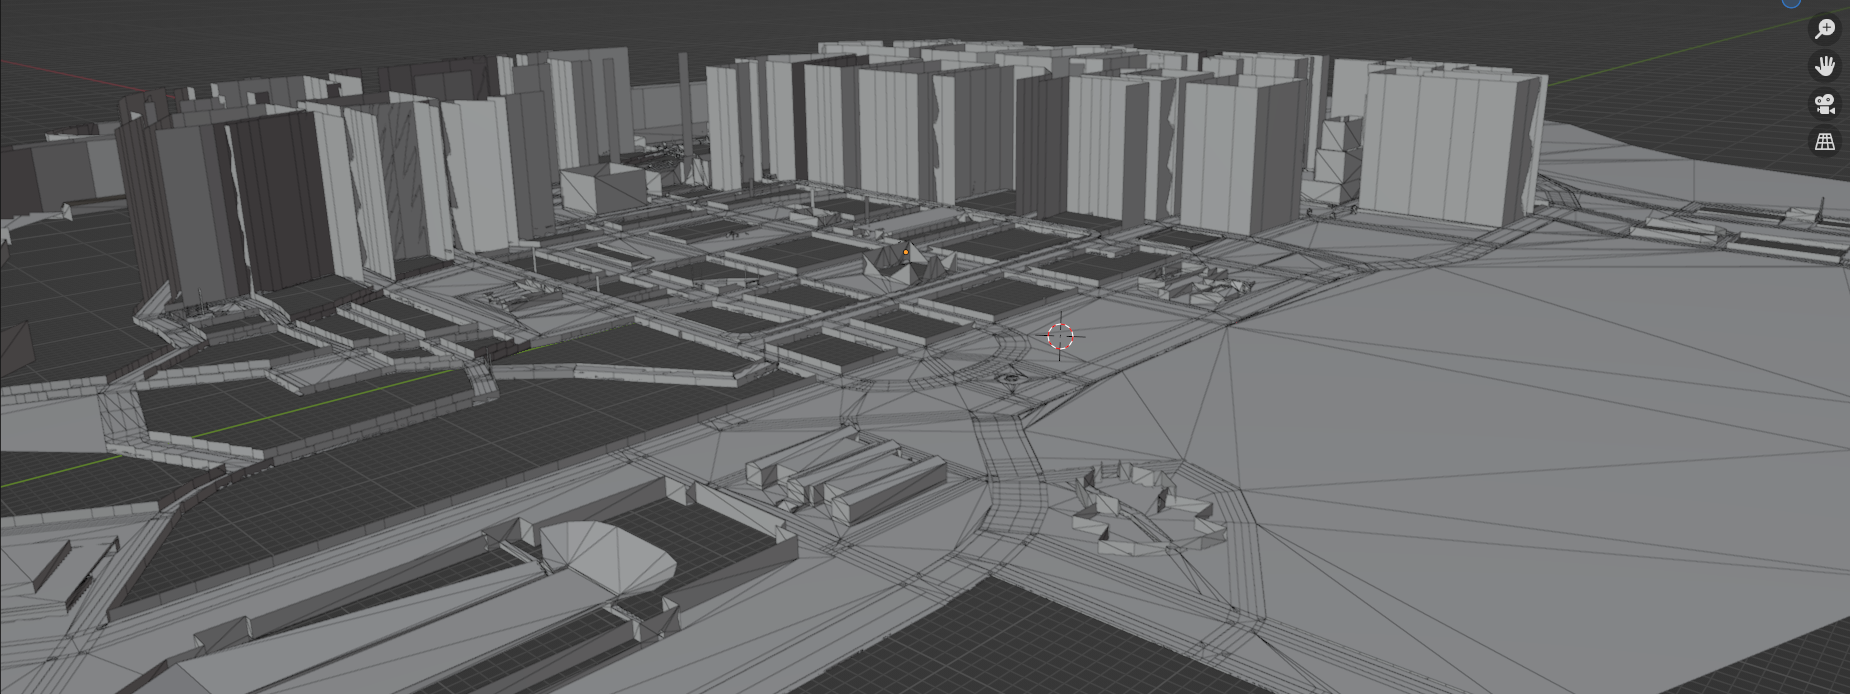Switch perspective/orthographic with the grid icon

pos(1825,141)
